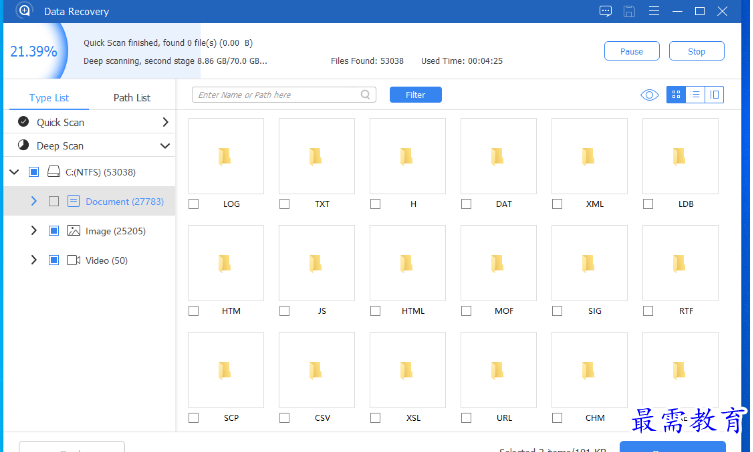Open the URL folder thumbnail
The width and height of the screenshot is (753, 452).
[498, 370]
